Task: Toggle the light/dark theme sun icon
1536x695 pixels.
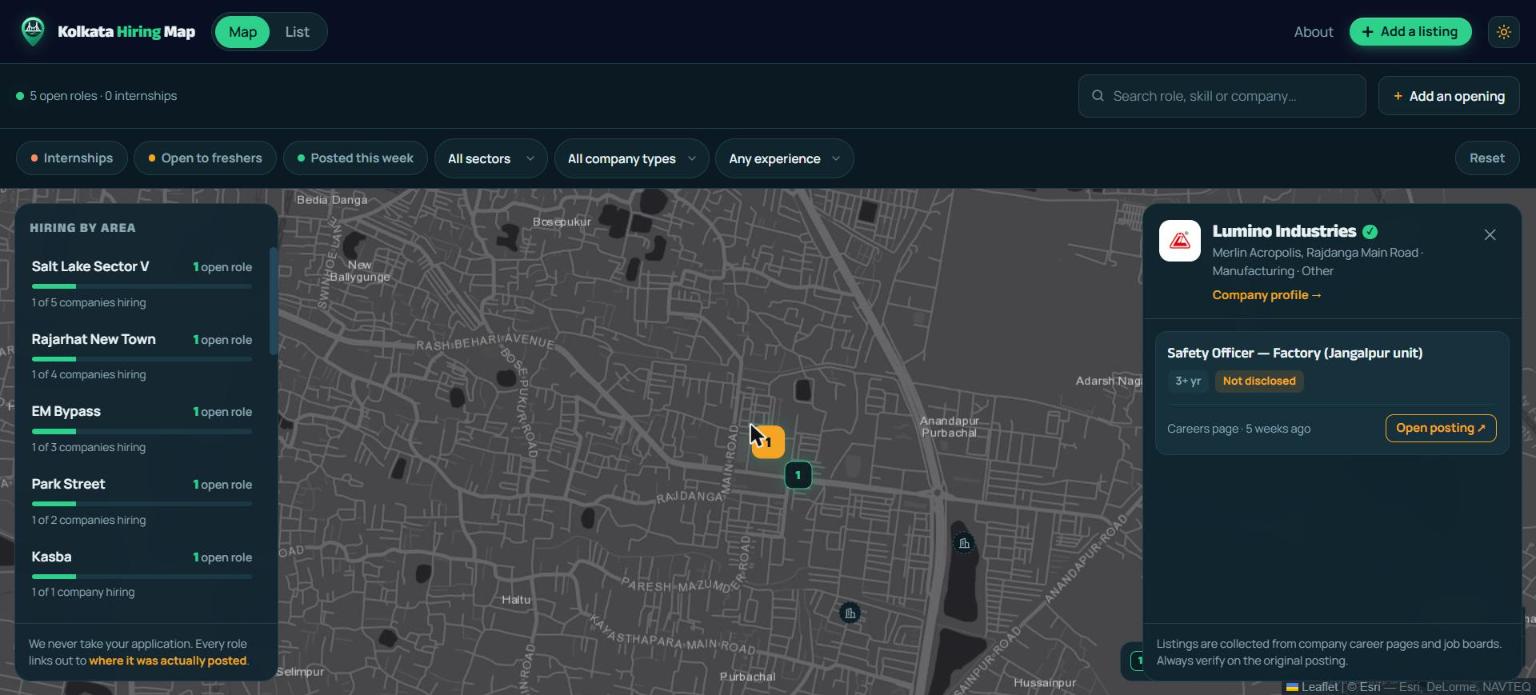Action: pyautogui.click(x=1503, y=32)
